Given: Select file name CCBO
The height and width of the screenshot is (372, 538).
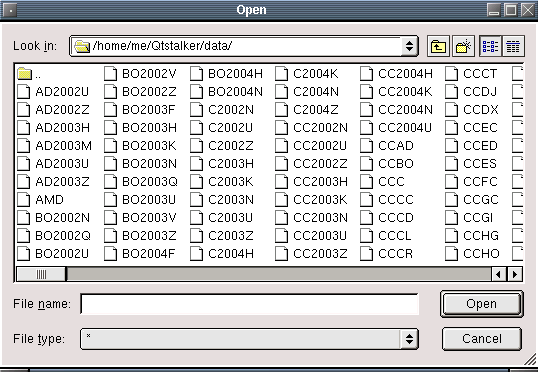Looking at the screenshot, I should click(396, 164).
